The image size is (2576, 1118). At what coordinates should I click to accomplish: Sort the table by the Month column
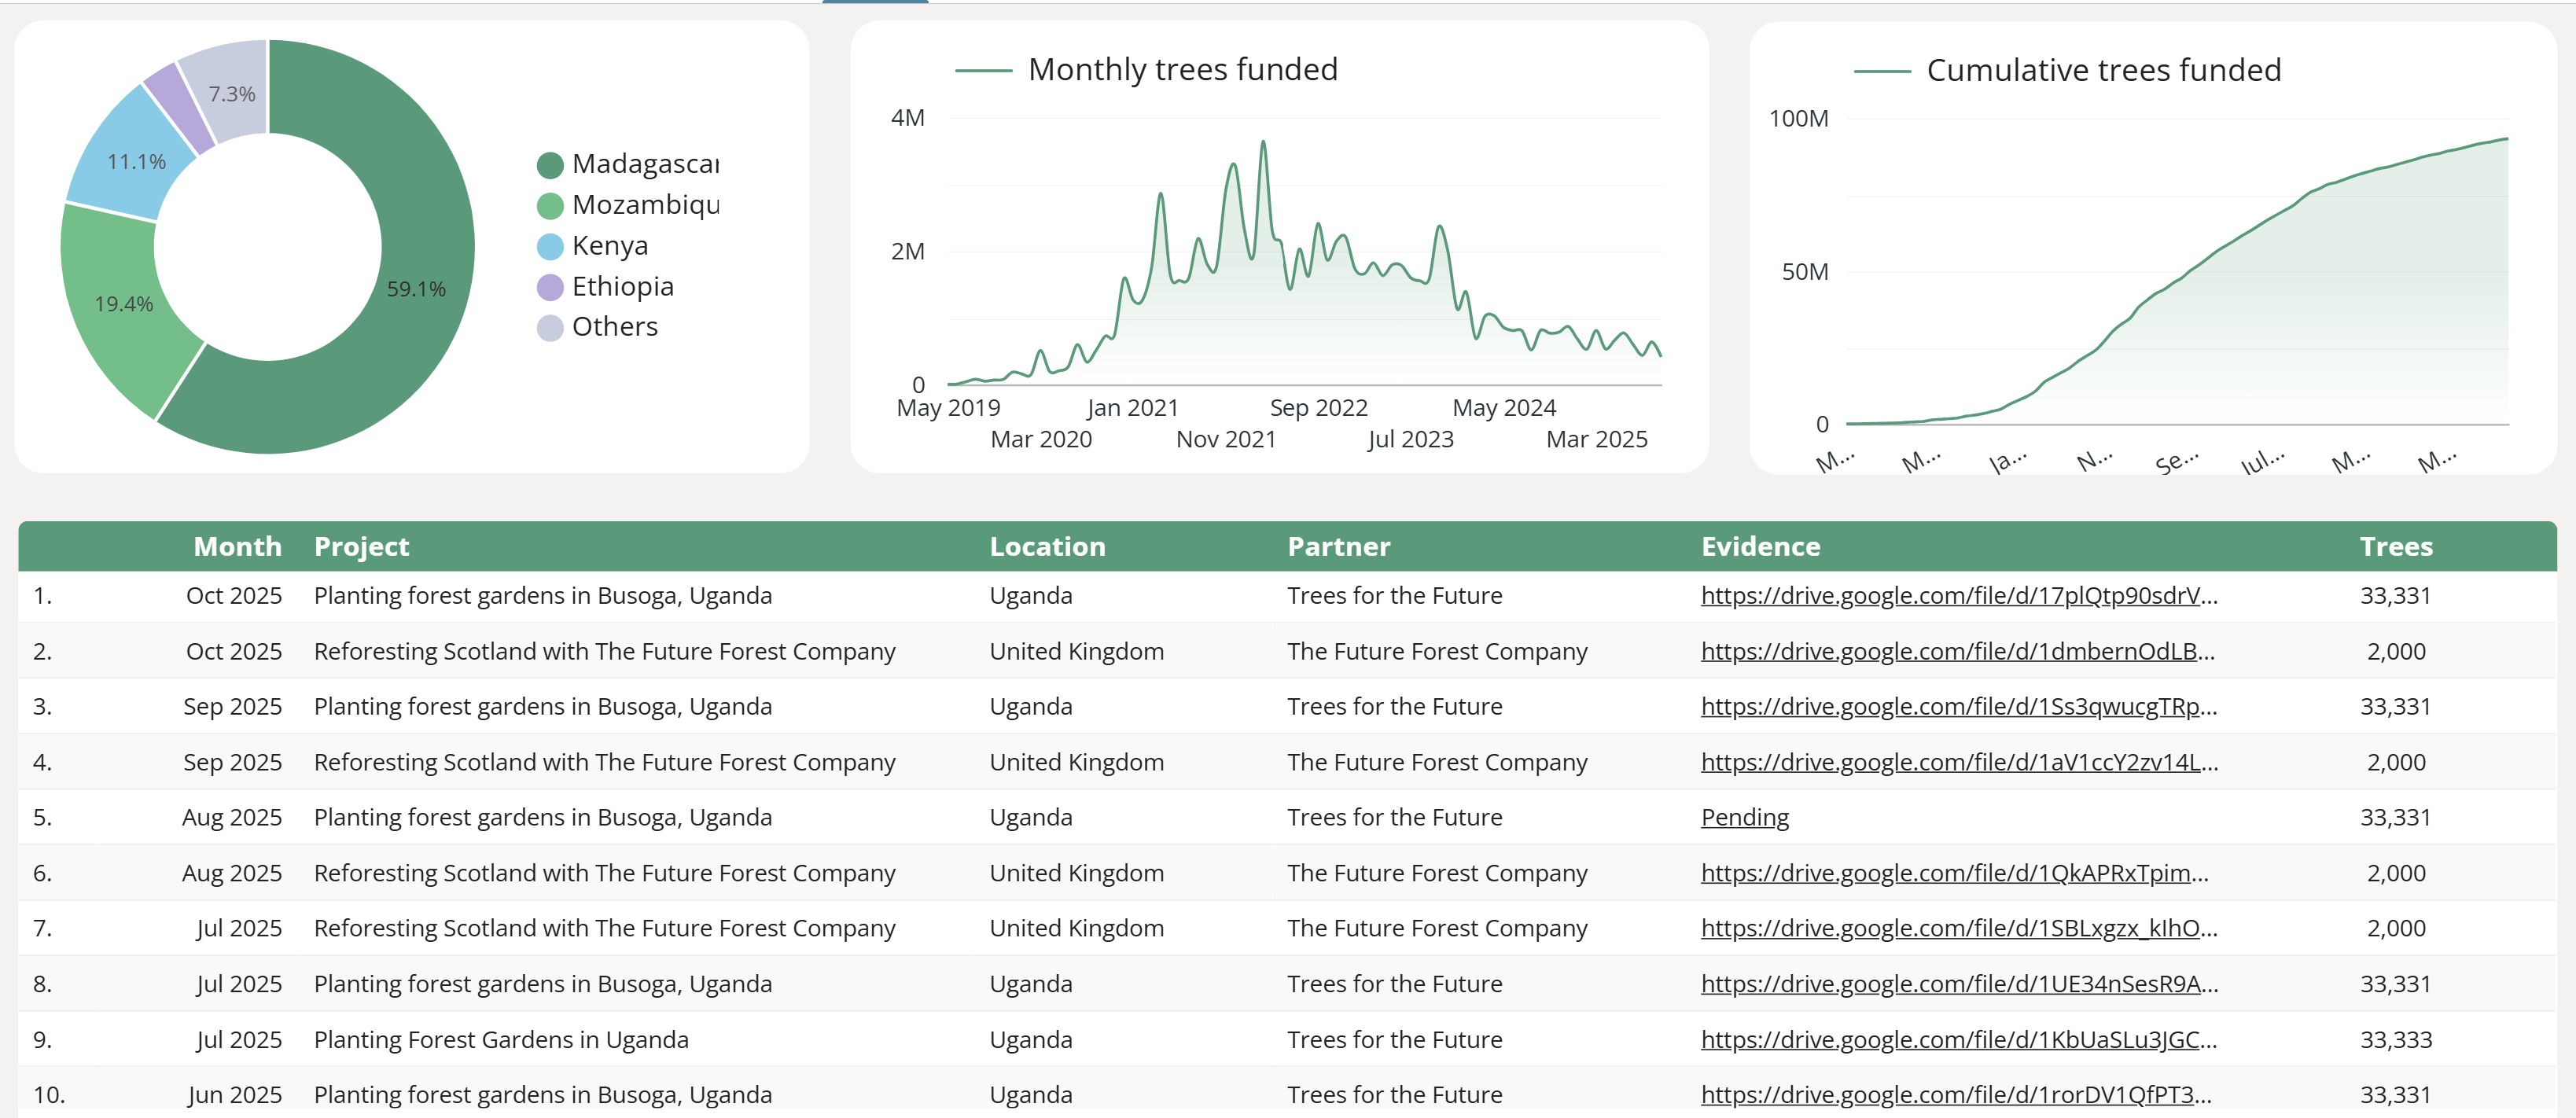click(x=236, y=546)
